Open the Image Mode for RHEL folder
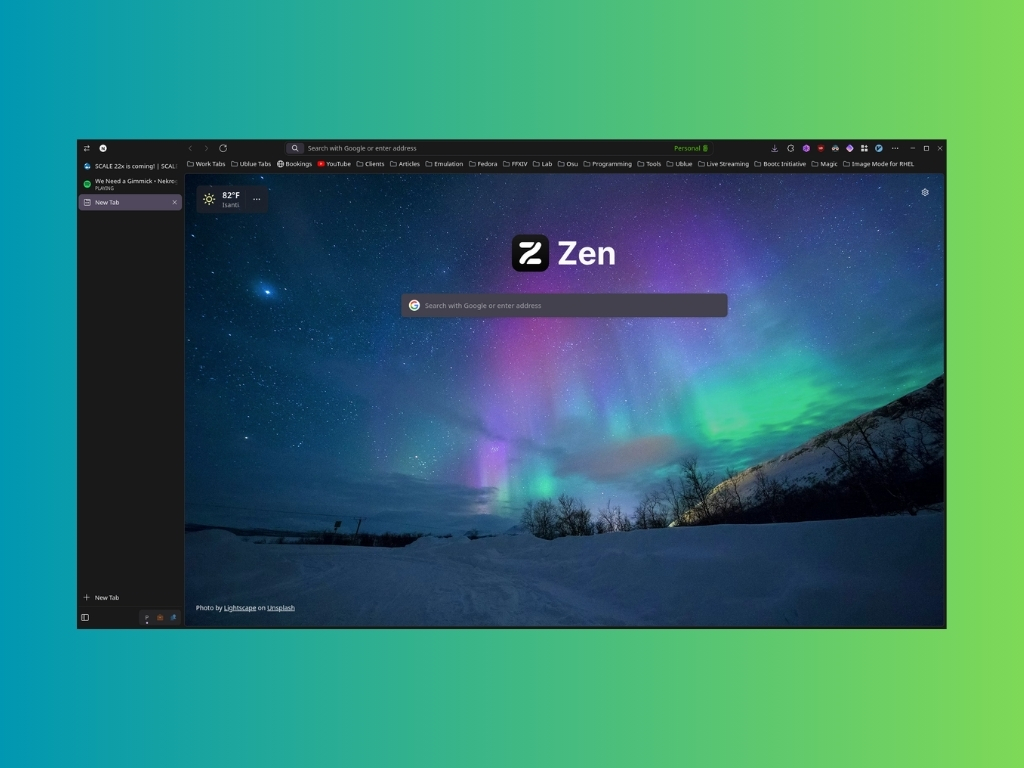1024x768 pixels. coord(878,164)
